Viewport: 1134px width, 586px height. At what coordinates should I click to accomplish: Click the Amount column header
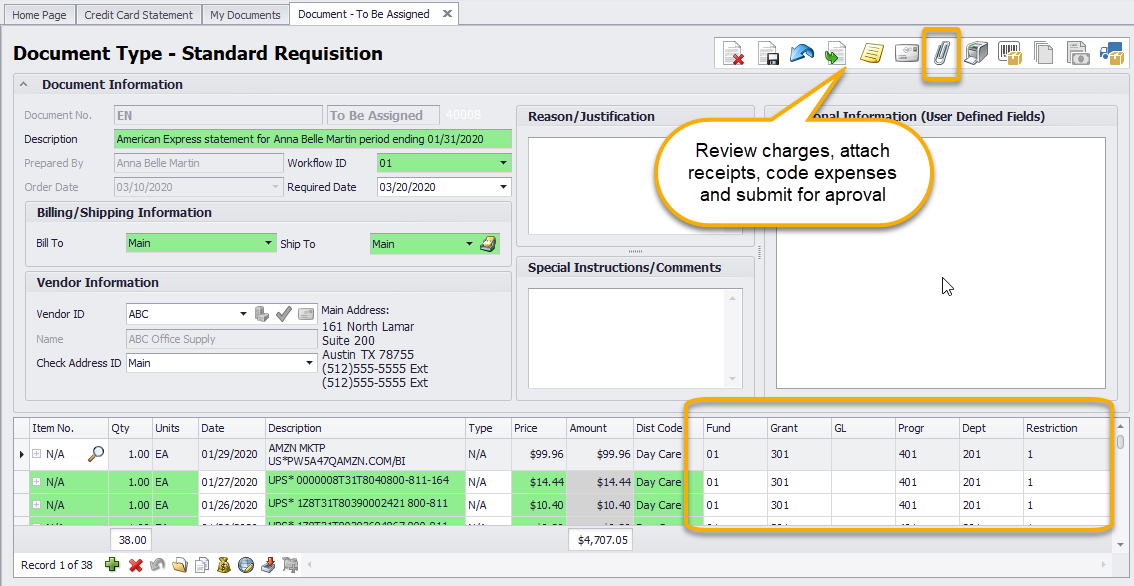[x=588, y=428]
